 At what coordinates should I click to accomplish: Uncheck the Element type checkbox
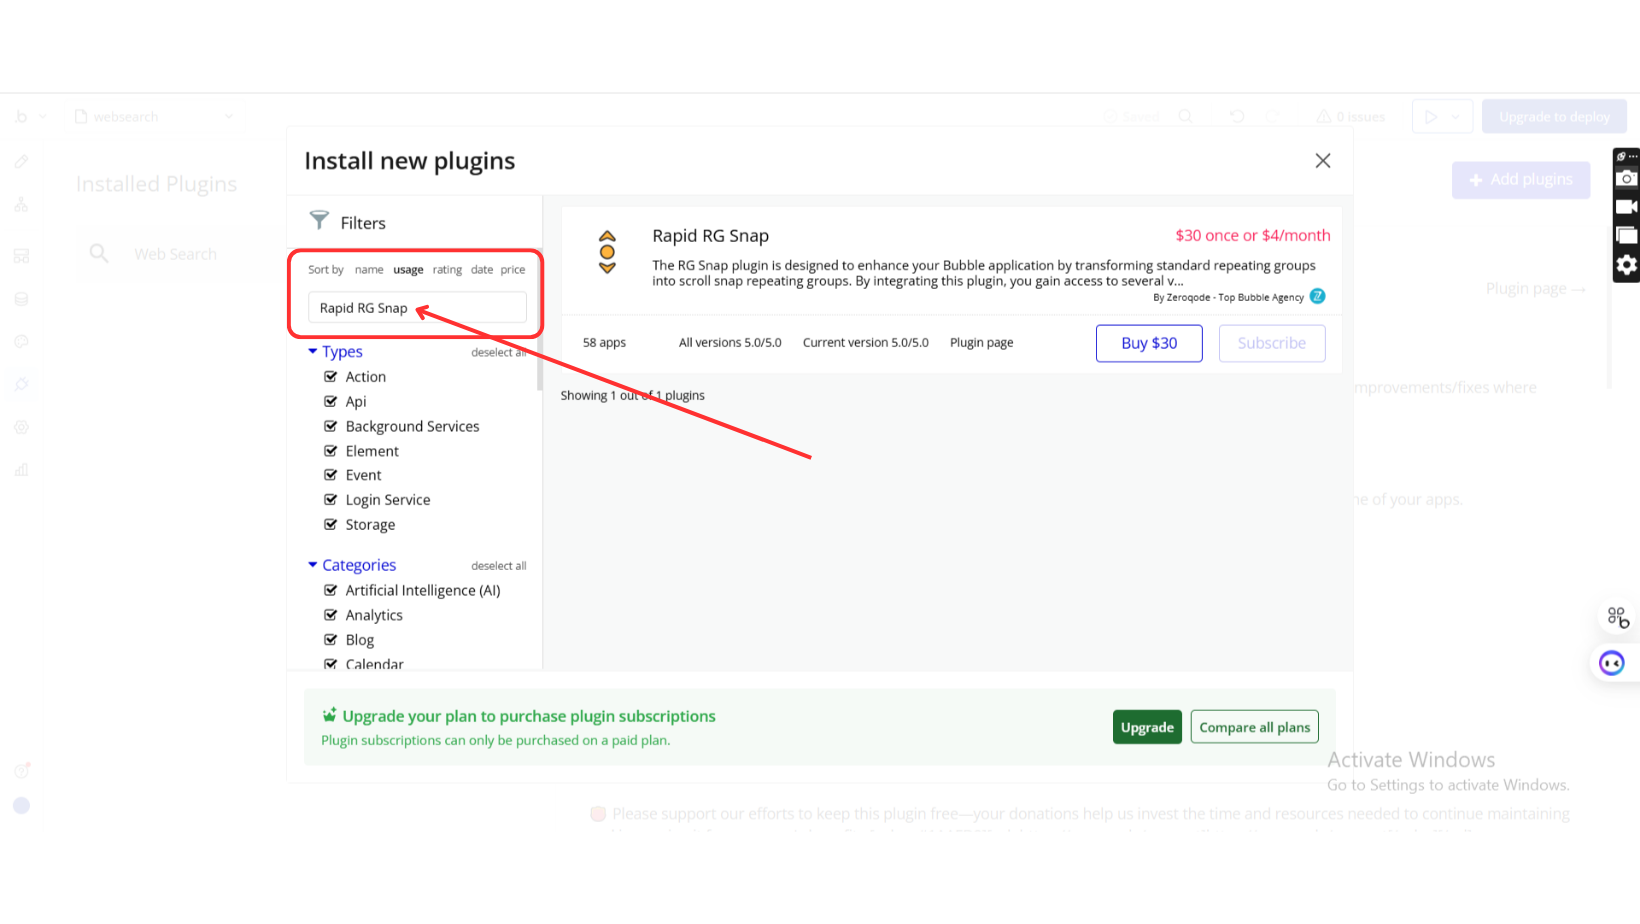click(331, 451)
